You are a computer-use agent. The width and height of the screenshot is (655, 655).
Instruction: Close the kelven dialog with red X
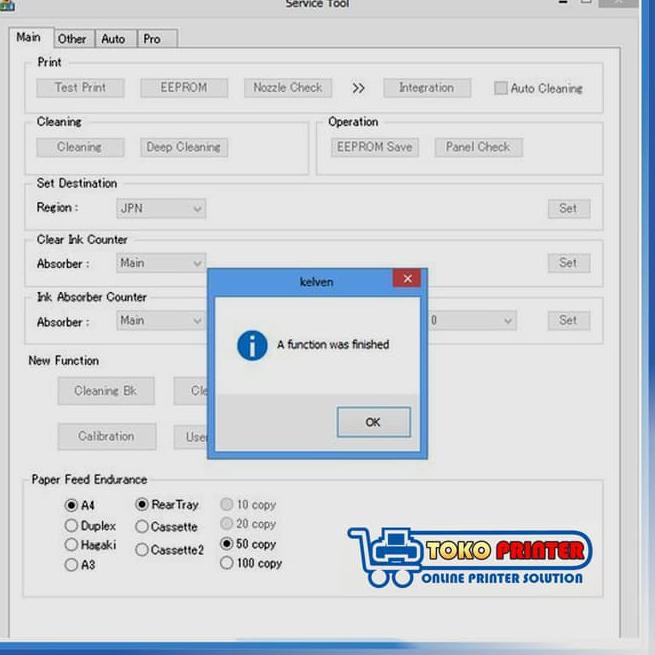coord(407,280)
